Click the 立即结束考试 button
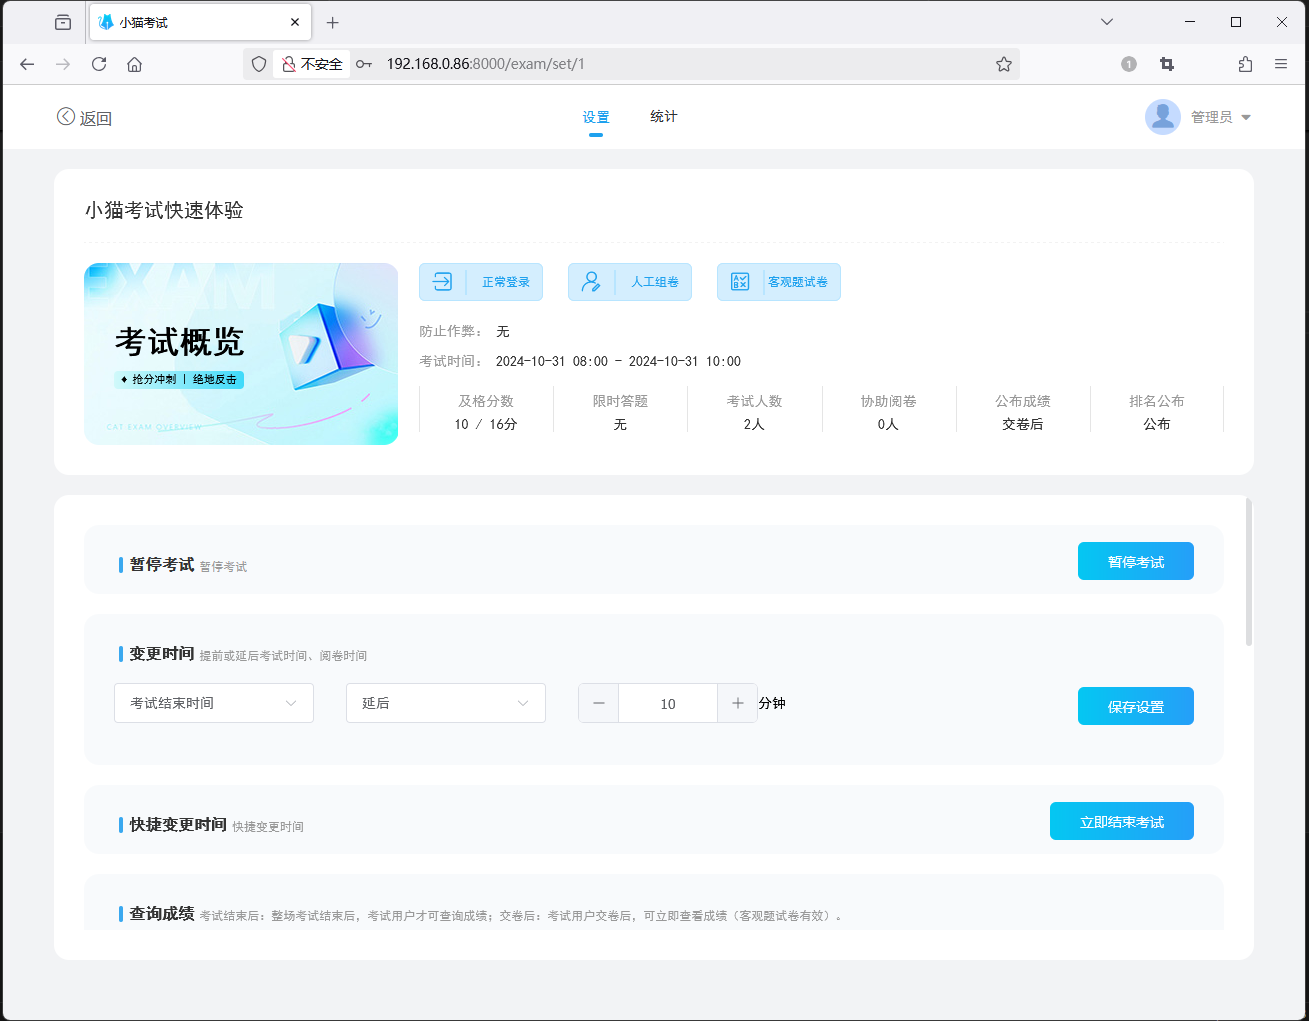This screenshot has width=1309, height=1021. 1122,821
